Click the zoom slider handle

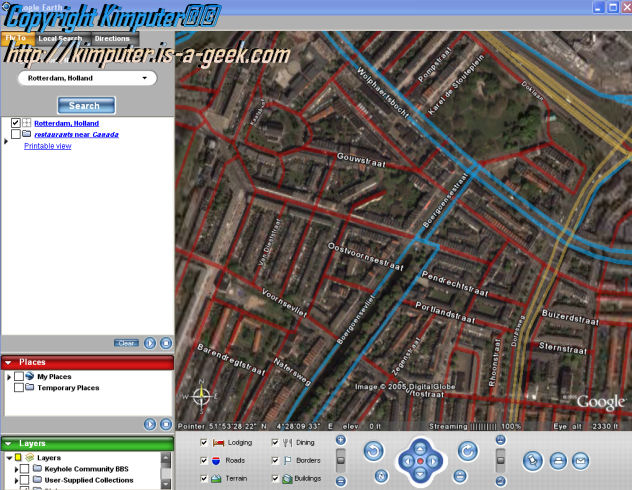(341, 460)
